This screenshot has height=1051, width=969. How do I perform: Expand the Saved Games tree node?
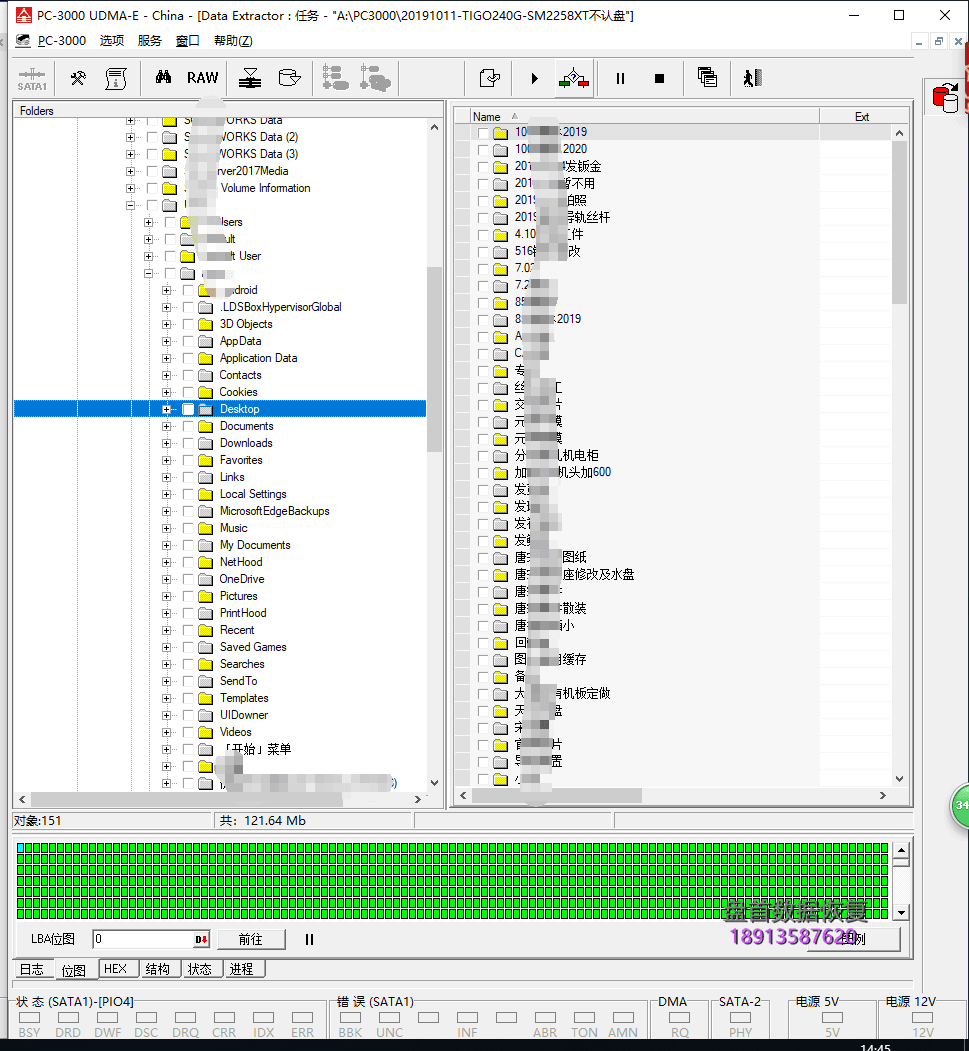point(166,647)
